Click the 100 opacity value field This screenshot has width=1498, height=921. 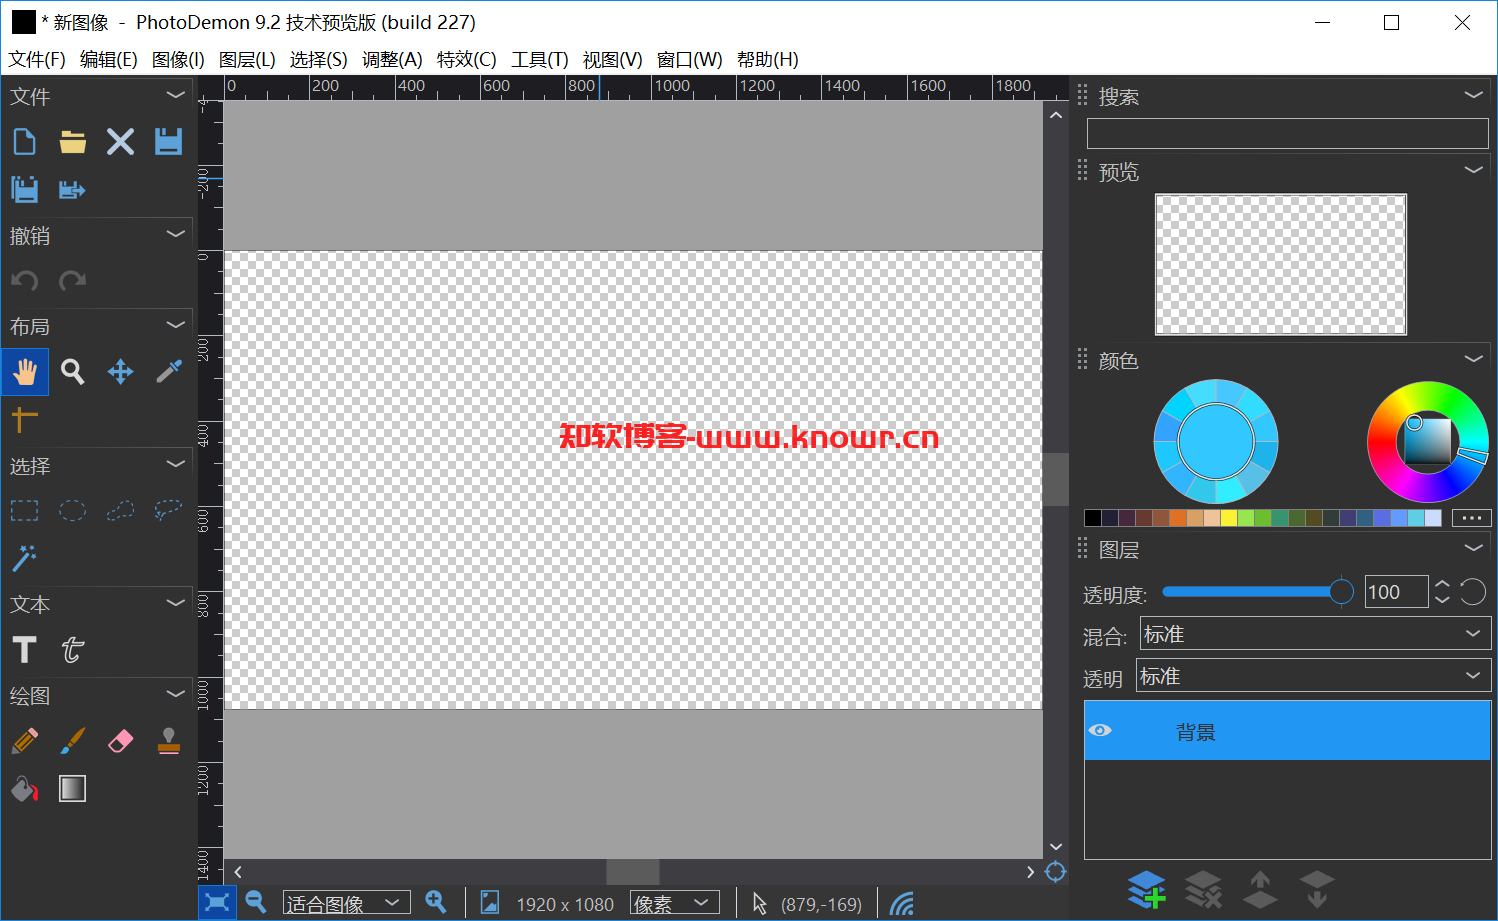pos(1396,592)
